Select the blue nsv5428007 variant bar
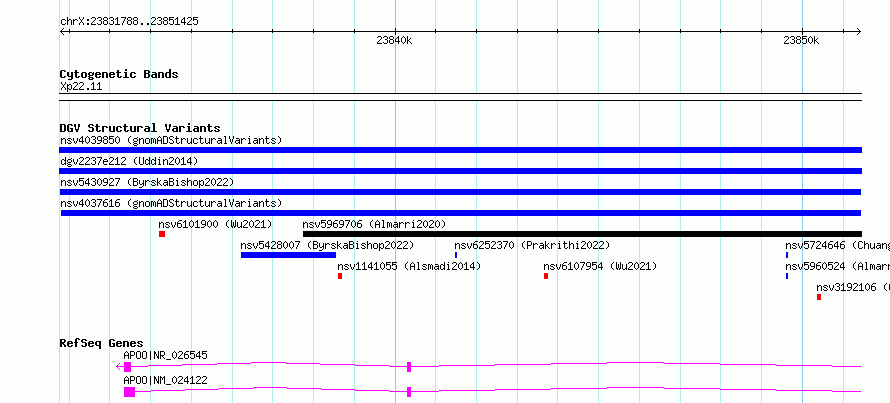 click(288, 255)
